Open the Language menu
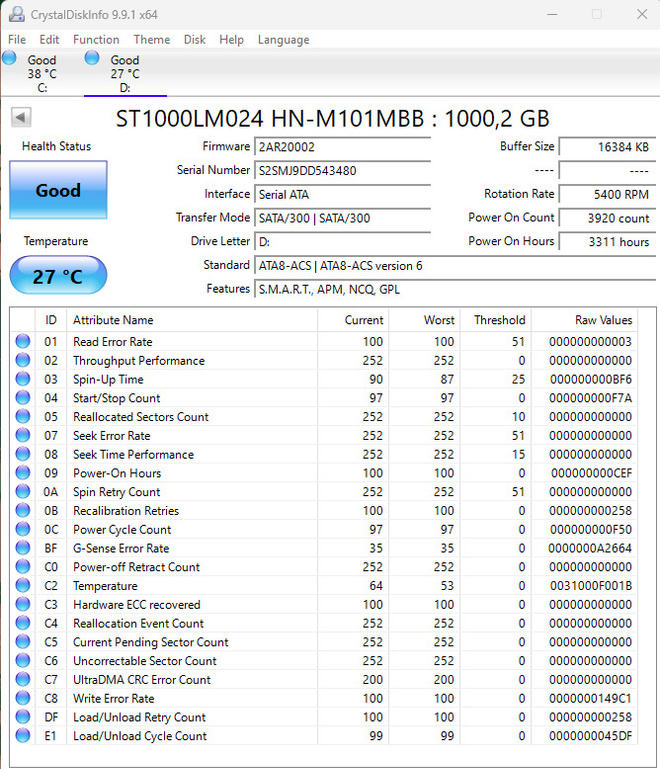Screen dimensions: 660x769 283,40
